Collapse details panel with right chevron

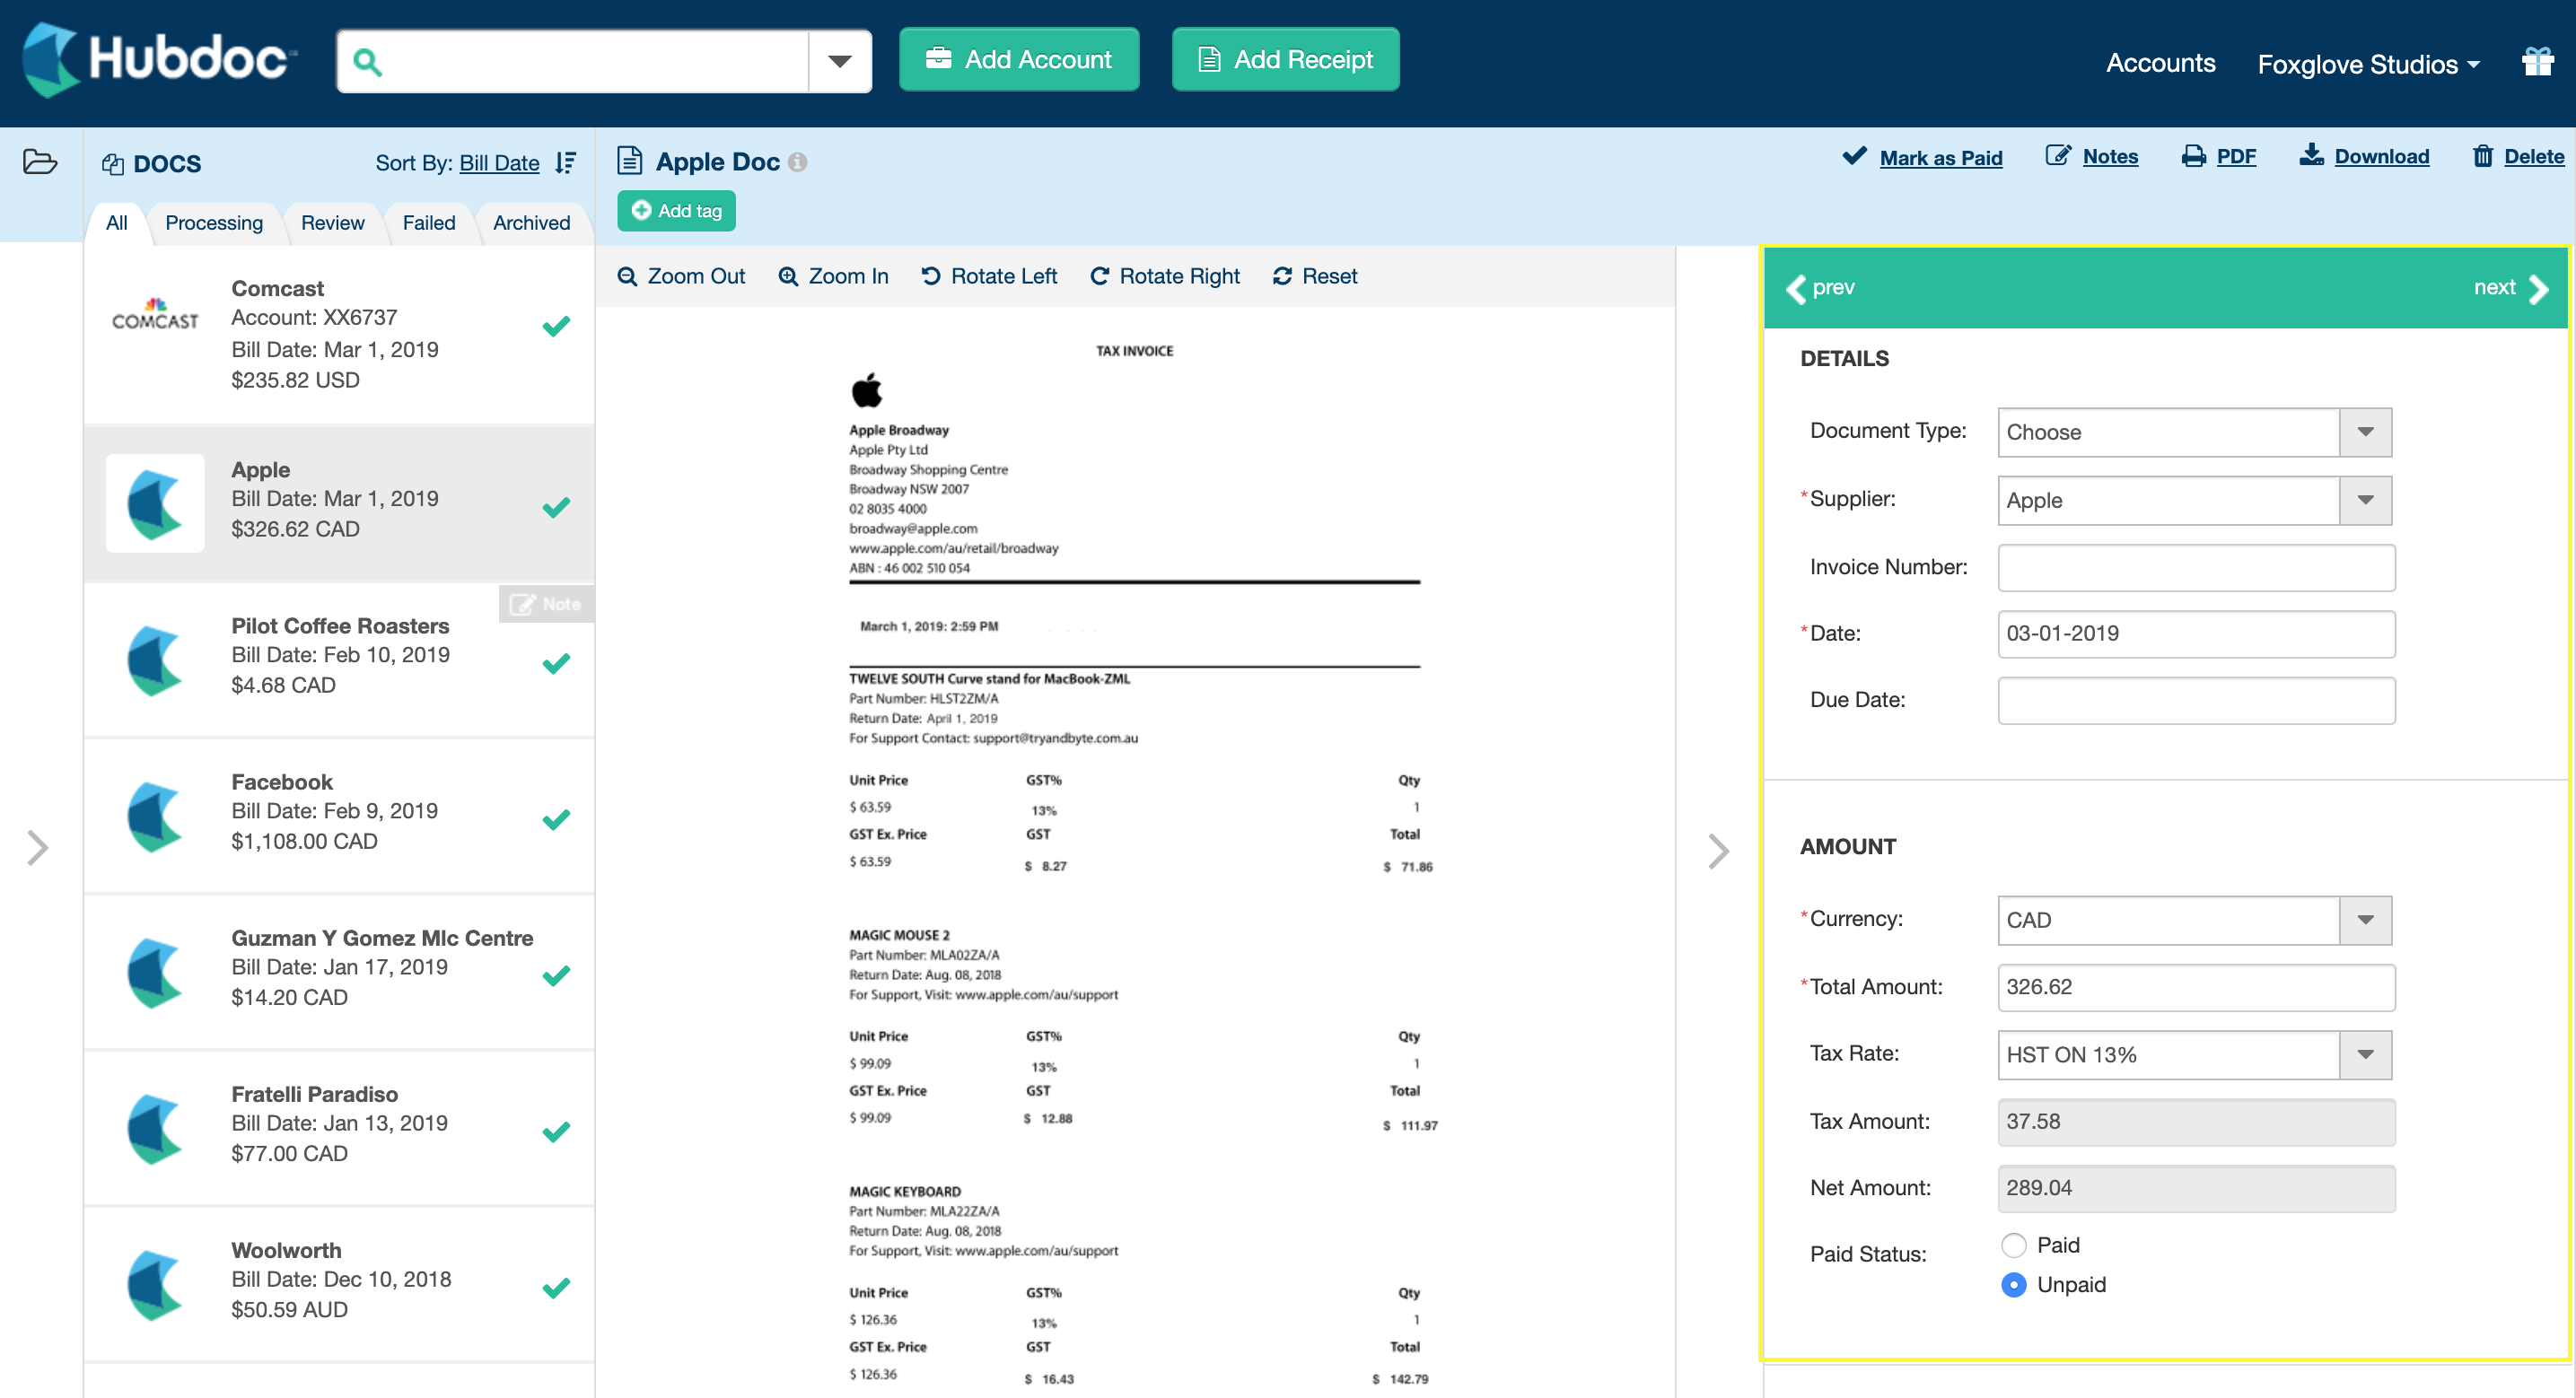[1718, 851]
